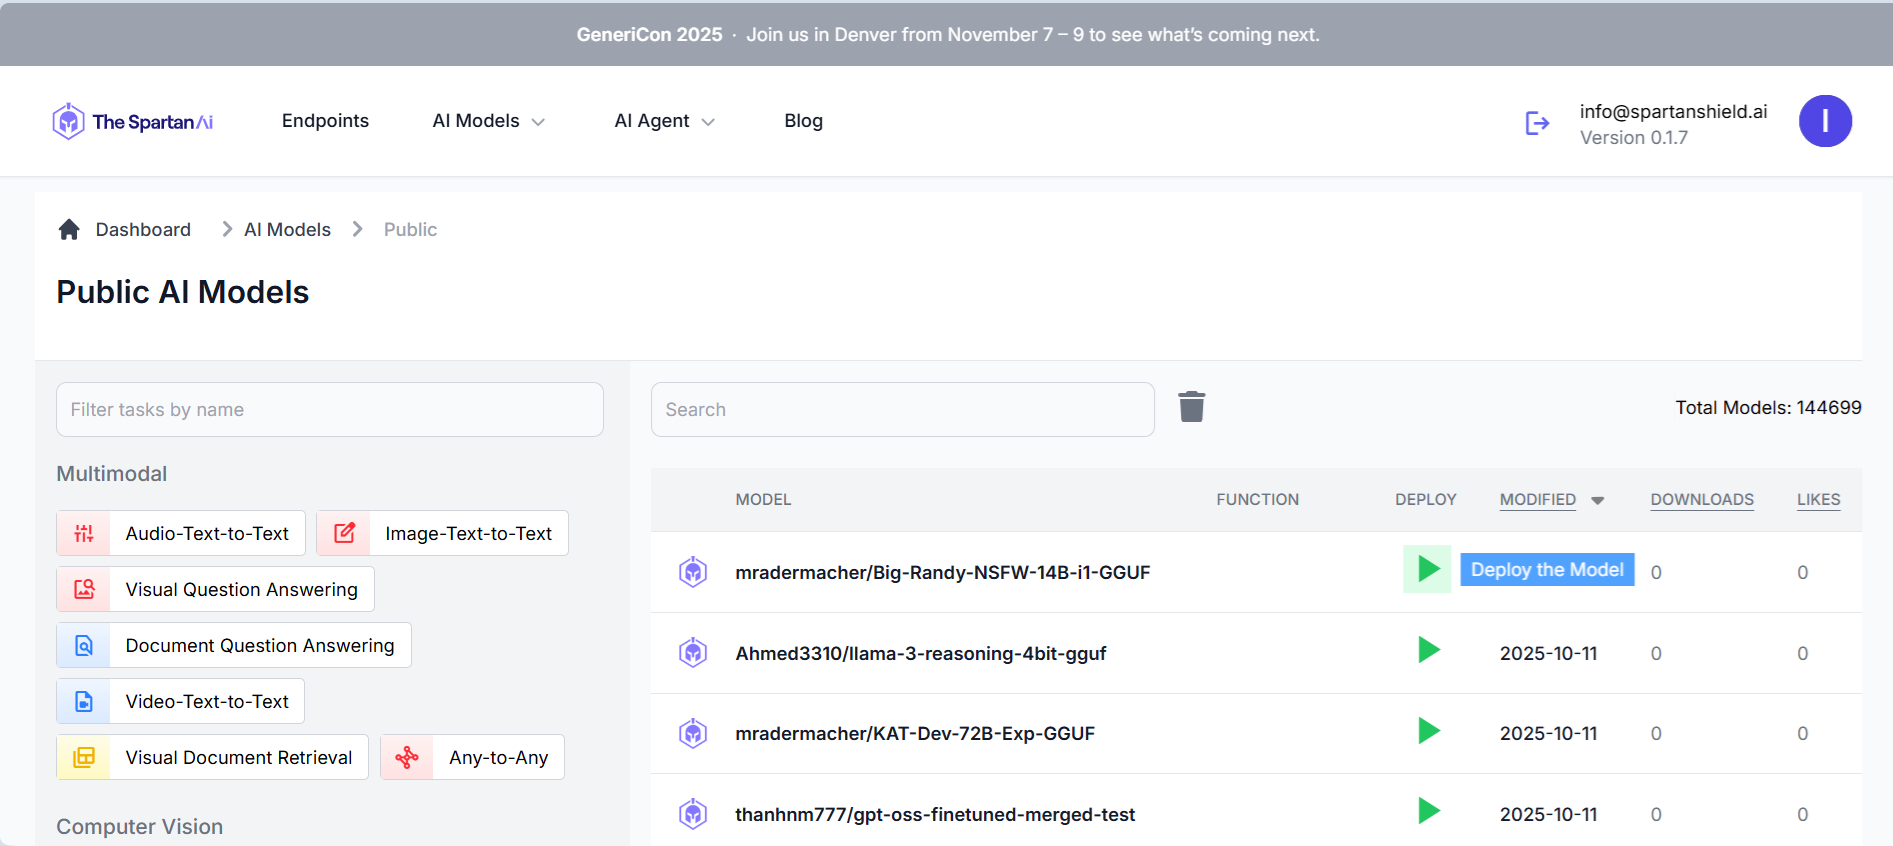
Task: Open the Blog menu item
Action: [x=803, y=121]
